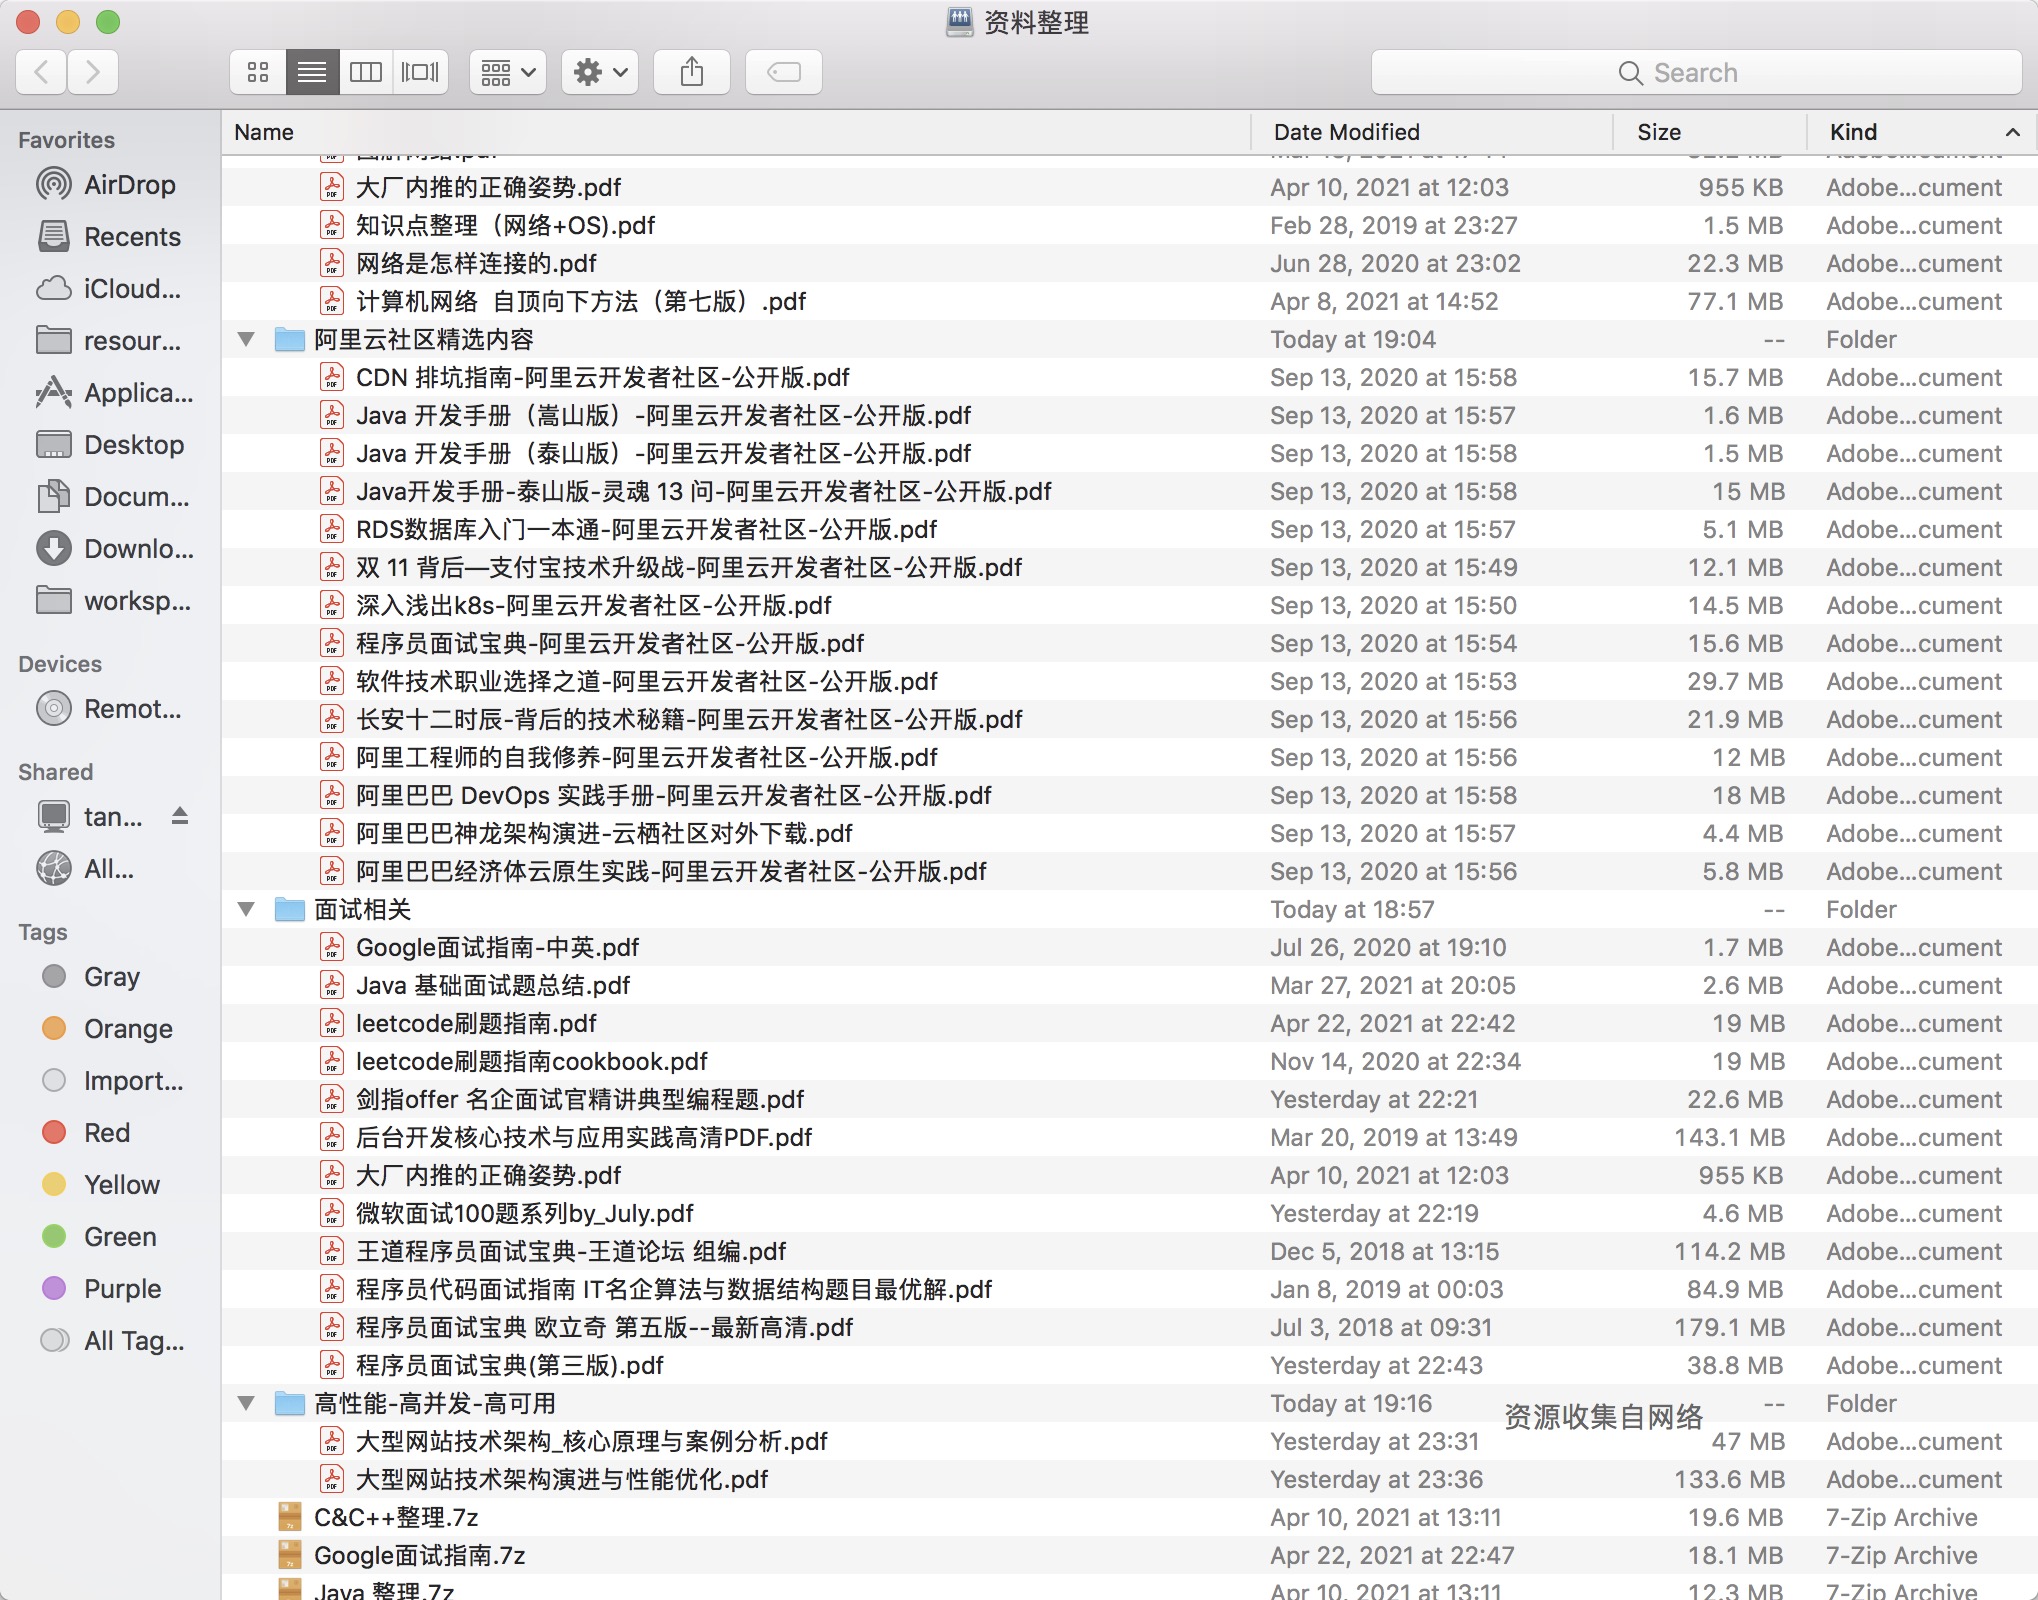Viewport: 2038px width, 1600px height.
Task: Switch to icon view mode
Action: (258, 72)
